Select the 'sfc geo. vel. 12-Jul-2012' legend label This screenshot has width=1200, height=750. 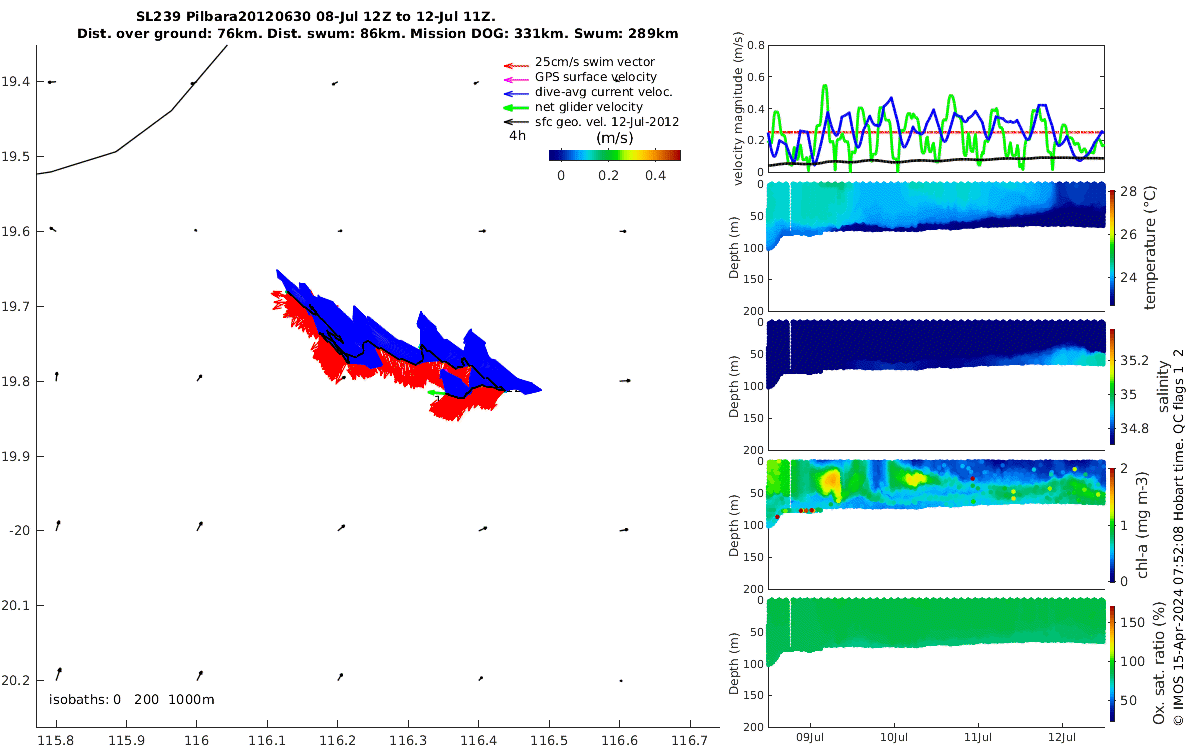coord(607,122)
